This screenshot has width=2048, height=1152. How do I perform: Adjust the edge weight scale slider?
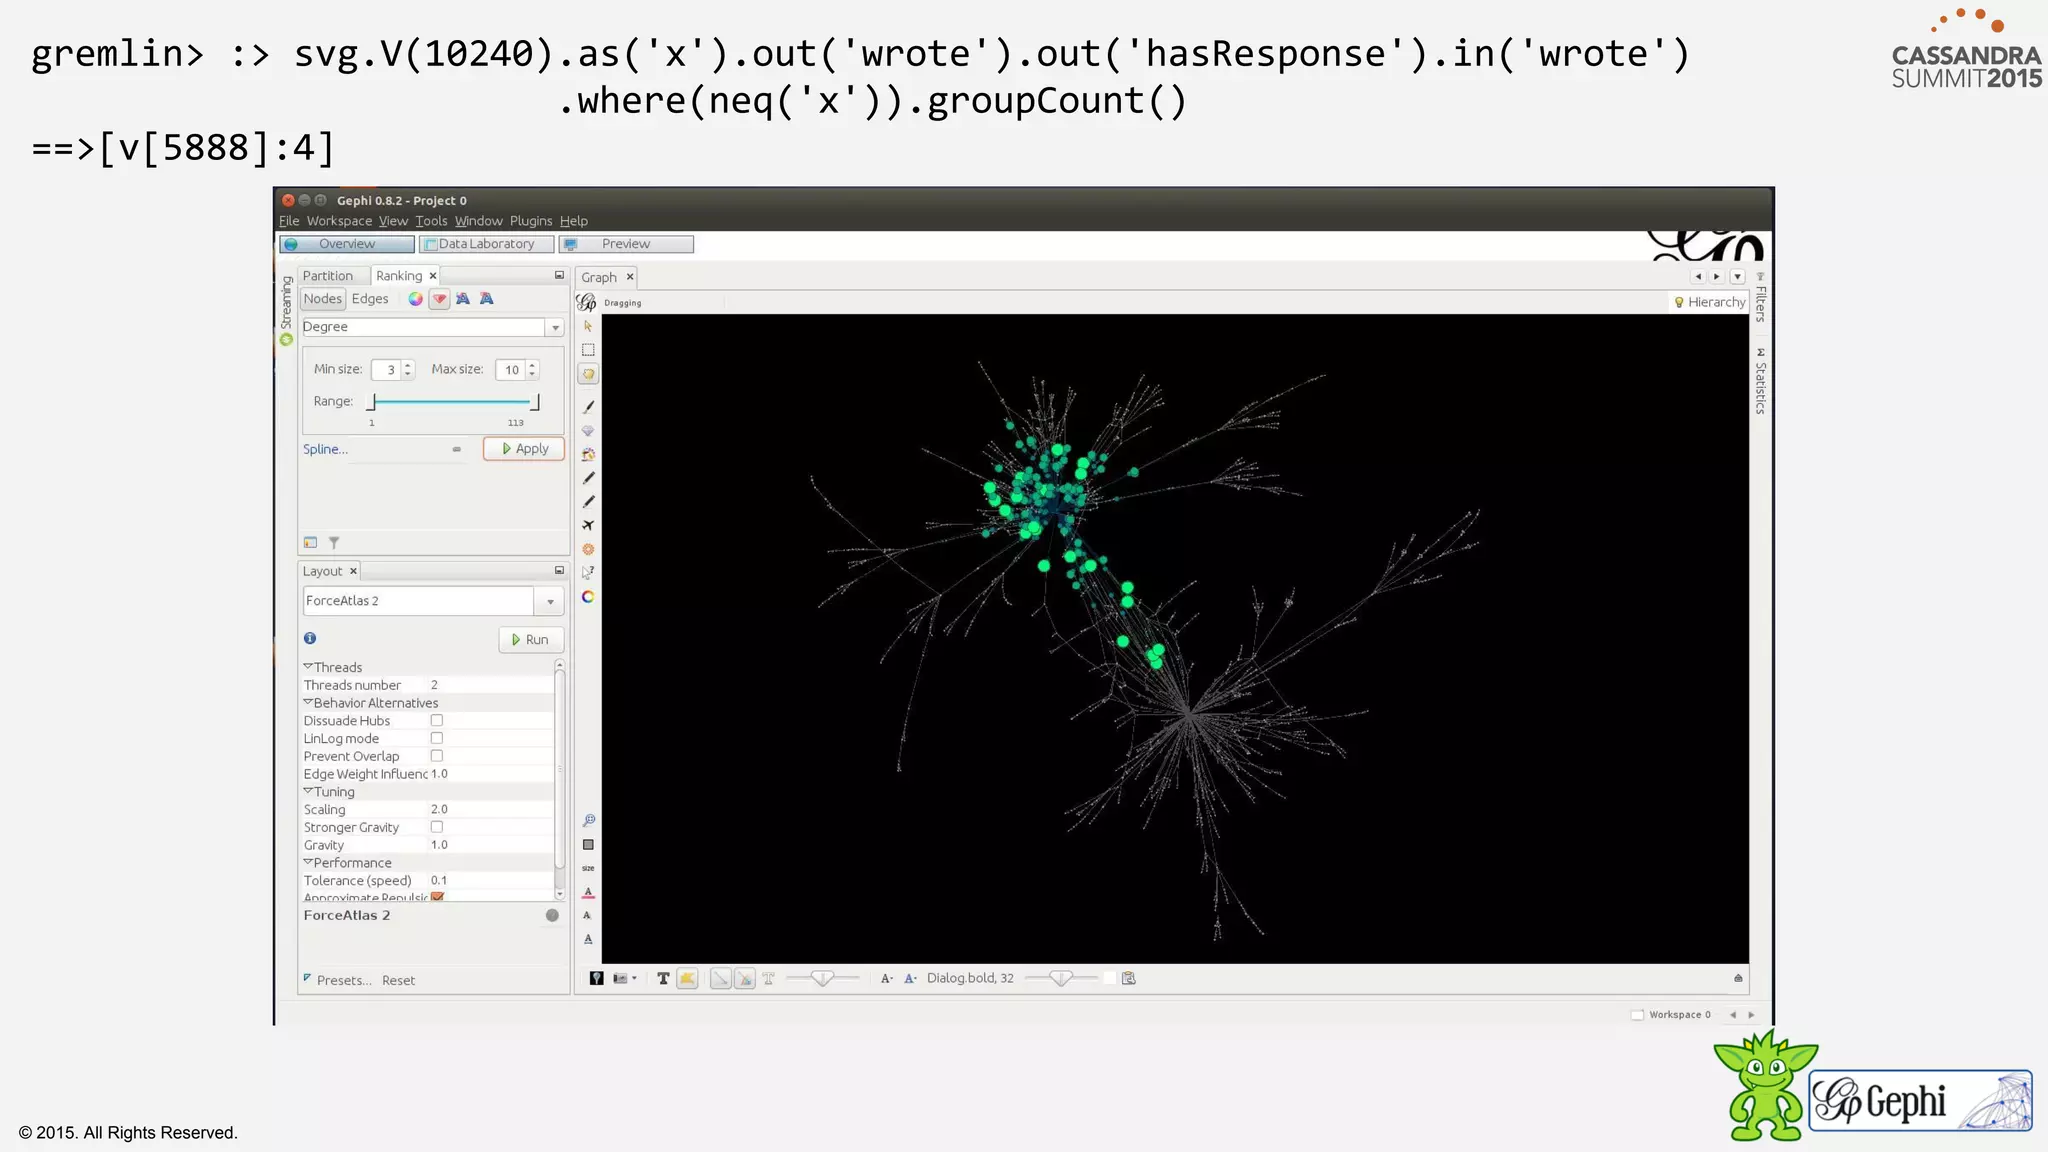822,979
